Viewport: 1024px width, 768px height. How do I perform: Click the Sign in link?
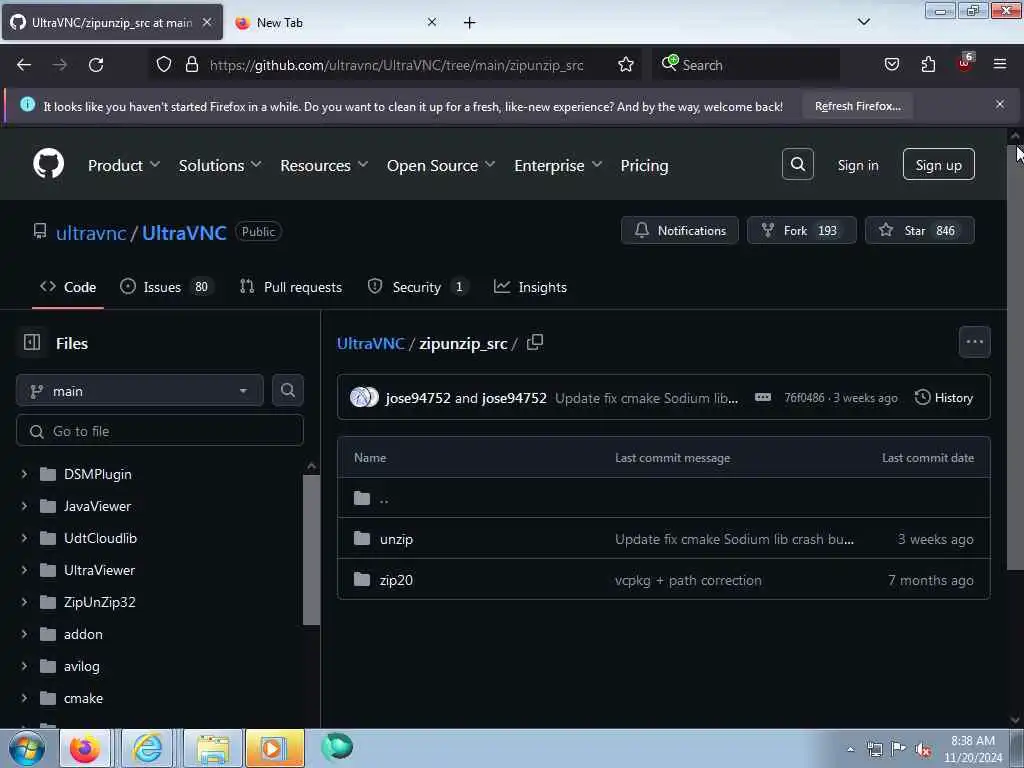[857, 165]
